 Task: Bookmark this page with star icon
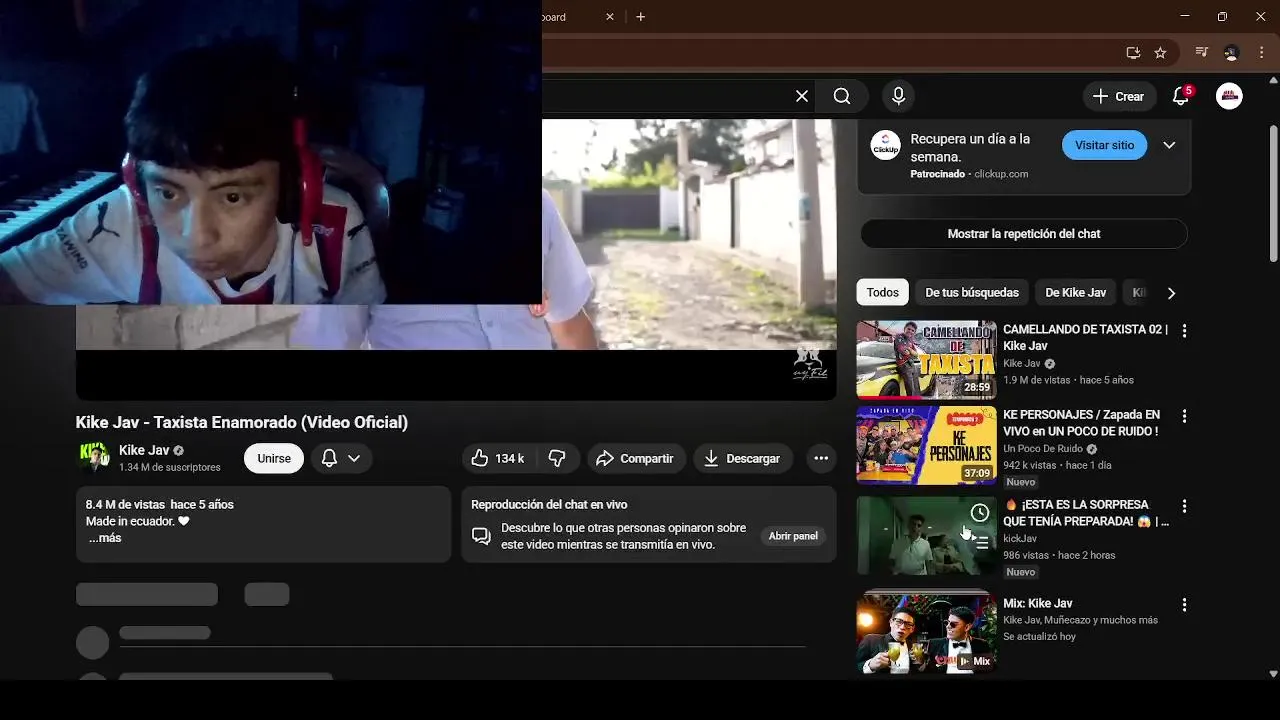pos(1160,53)
